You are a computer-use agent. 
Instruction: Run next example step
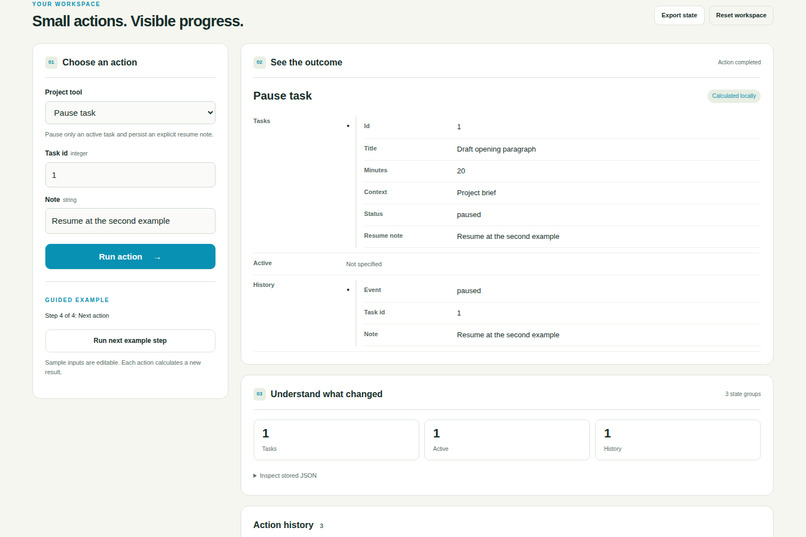click(x=130, y=341)
